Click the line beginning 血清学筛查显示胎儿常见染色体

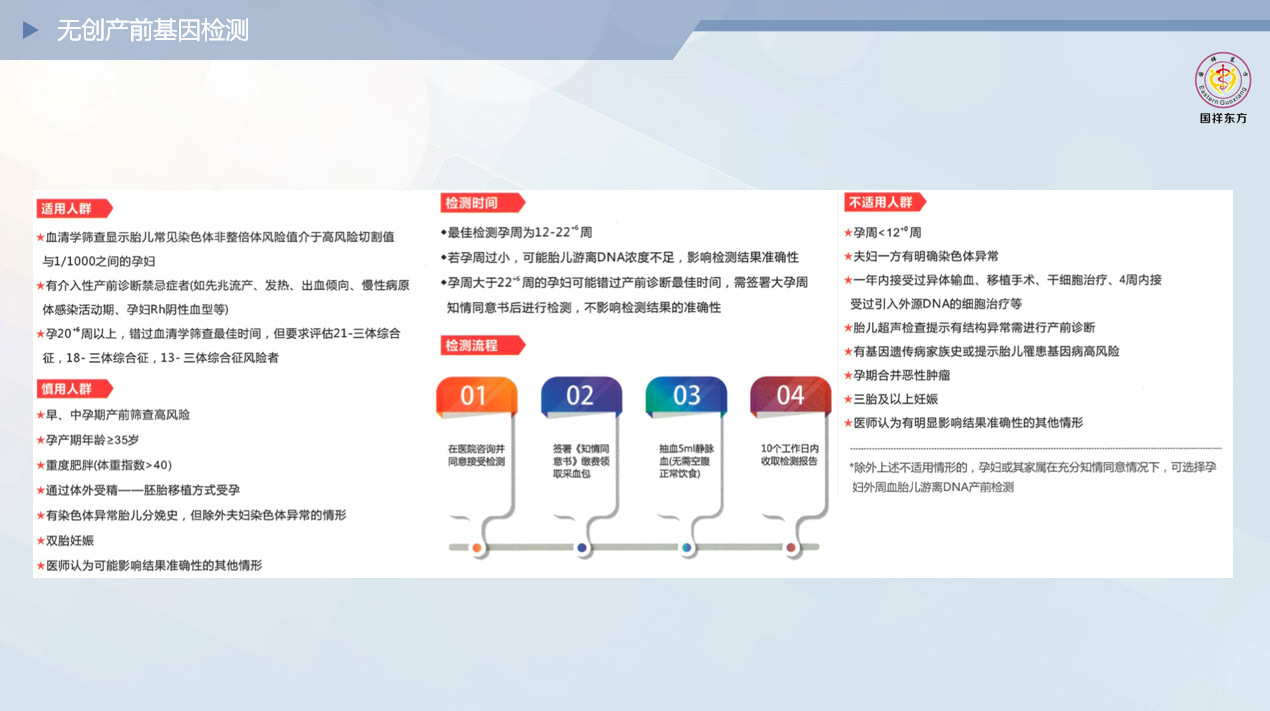click(215, 249)
